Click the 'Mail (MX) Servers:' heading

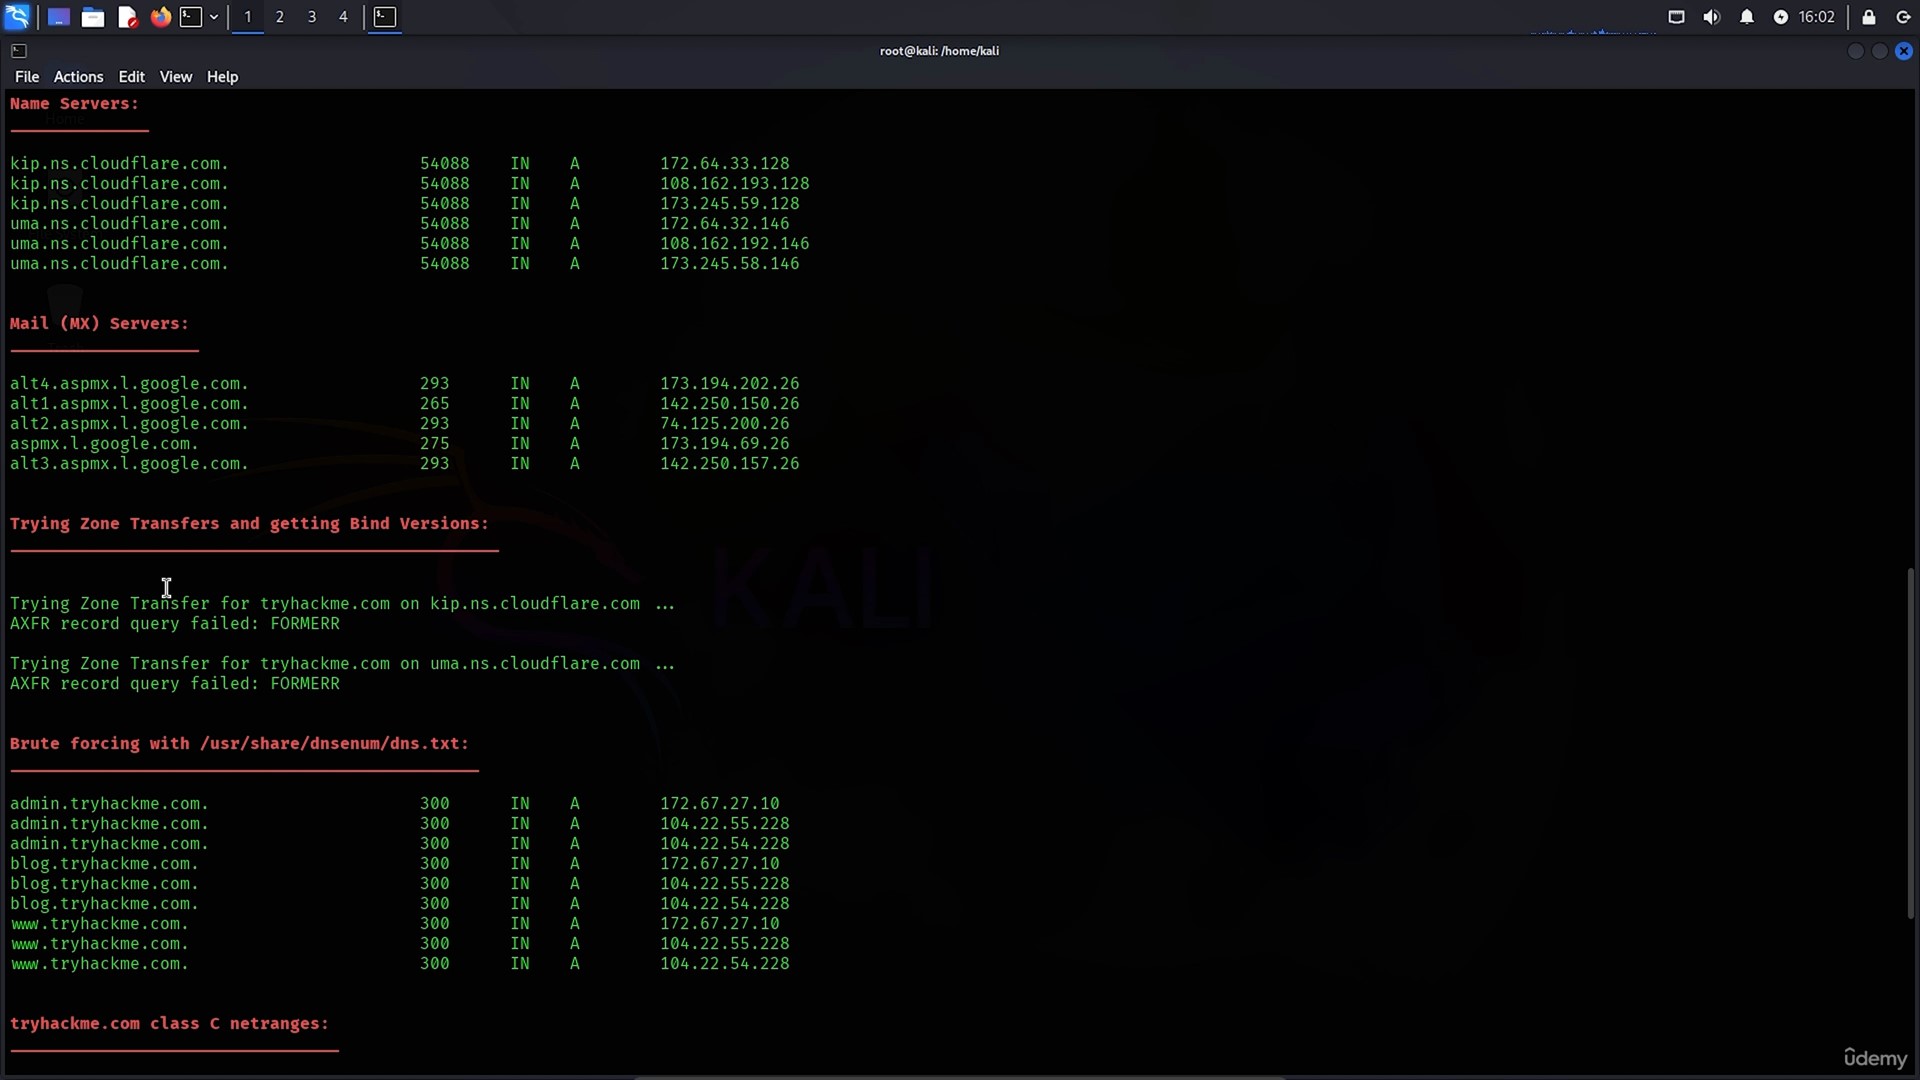(x=100, y=324)
